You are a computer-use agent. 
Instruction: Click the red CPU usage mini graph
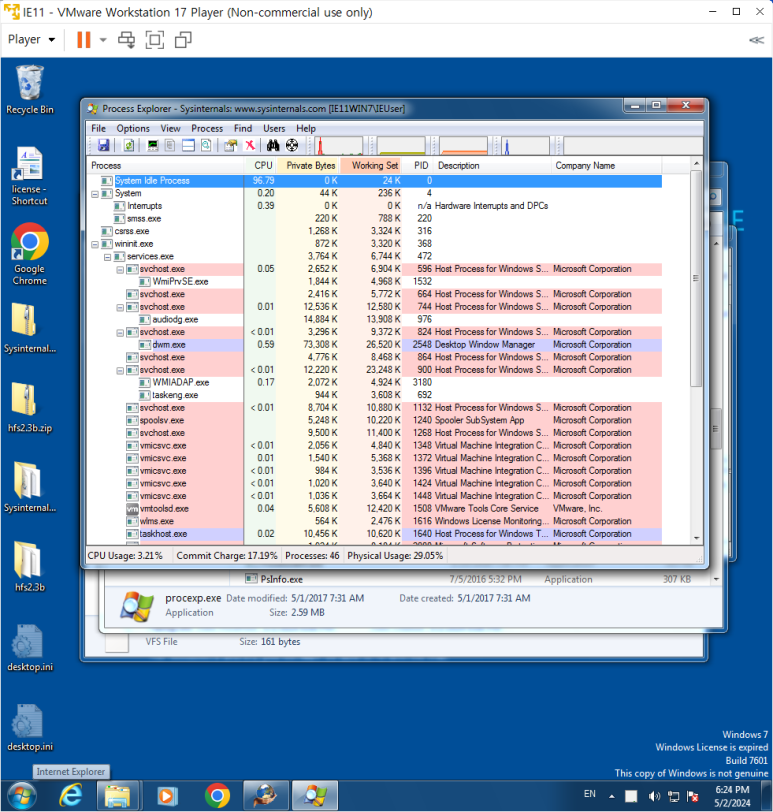click(x=339, y=146)
